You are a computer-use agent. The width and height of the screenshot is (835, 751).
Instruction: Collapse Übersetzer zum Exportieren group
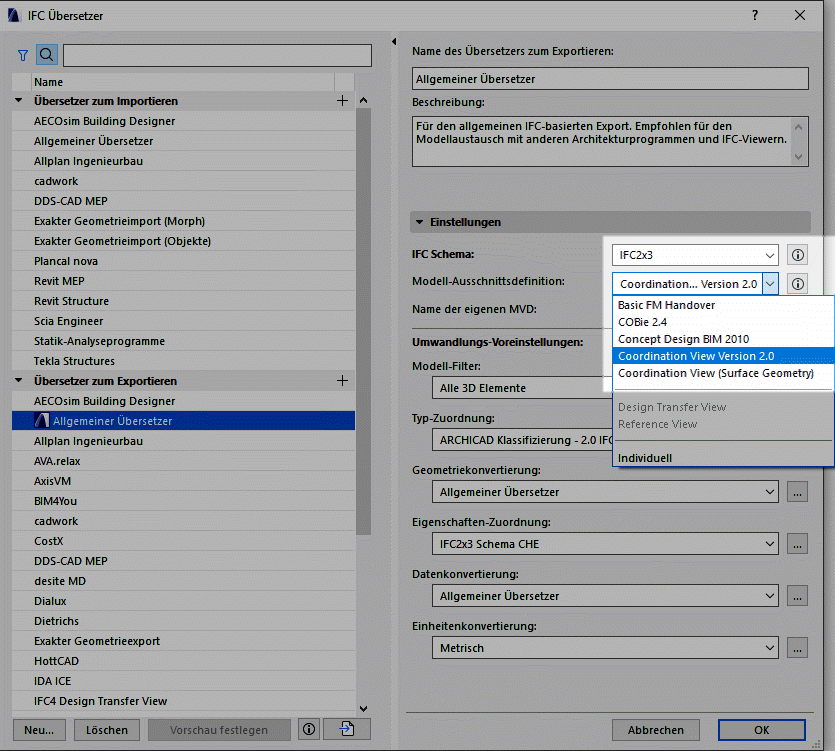coord(19,380)
